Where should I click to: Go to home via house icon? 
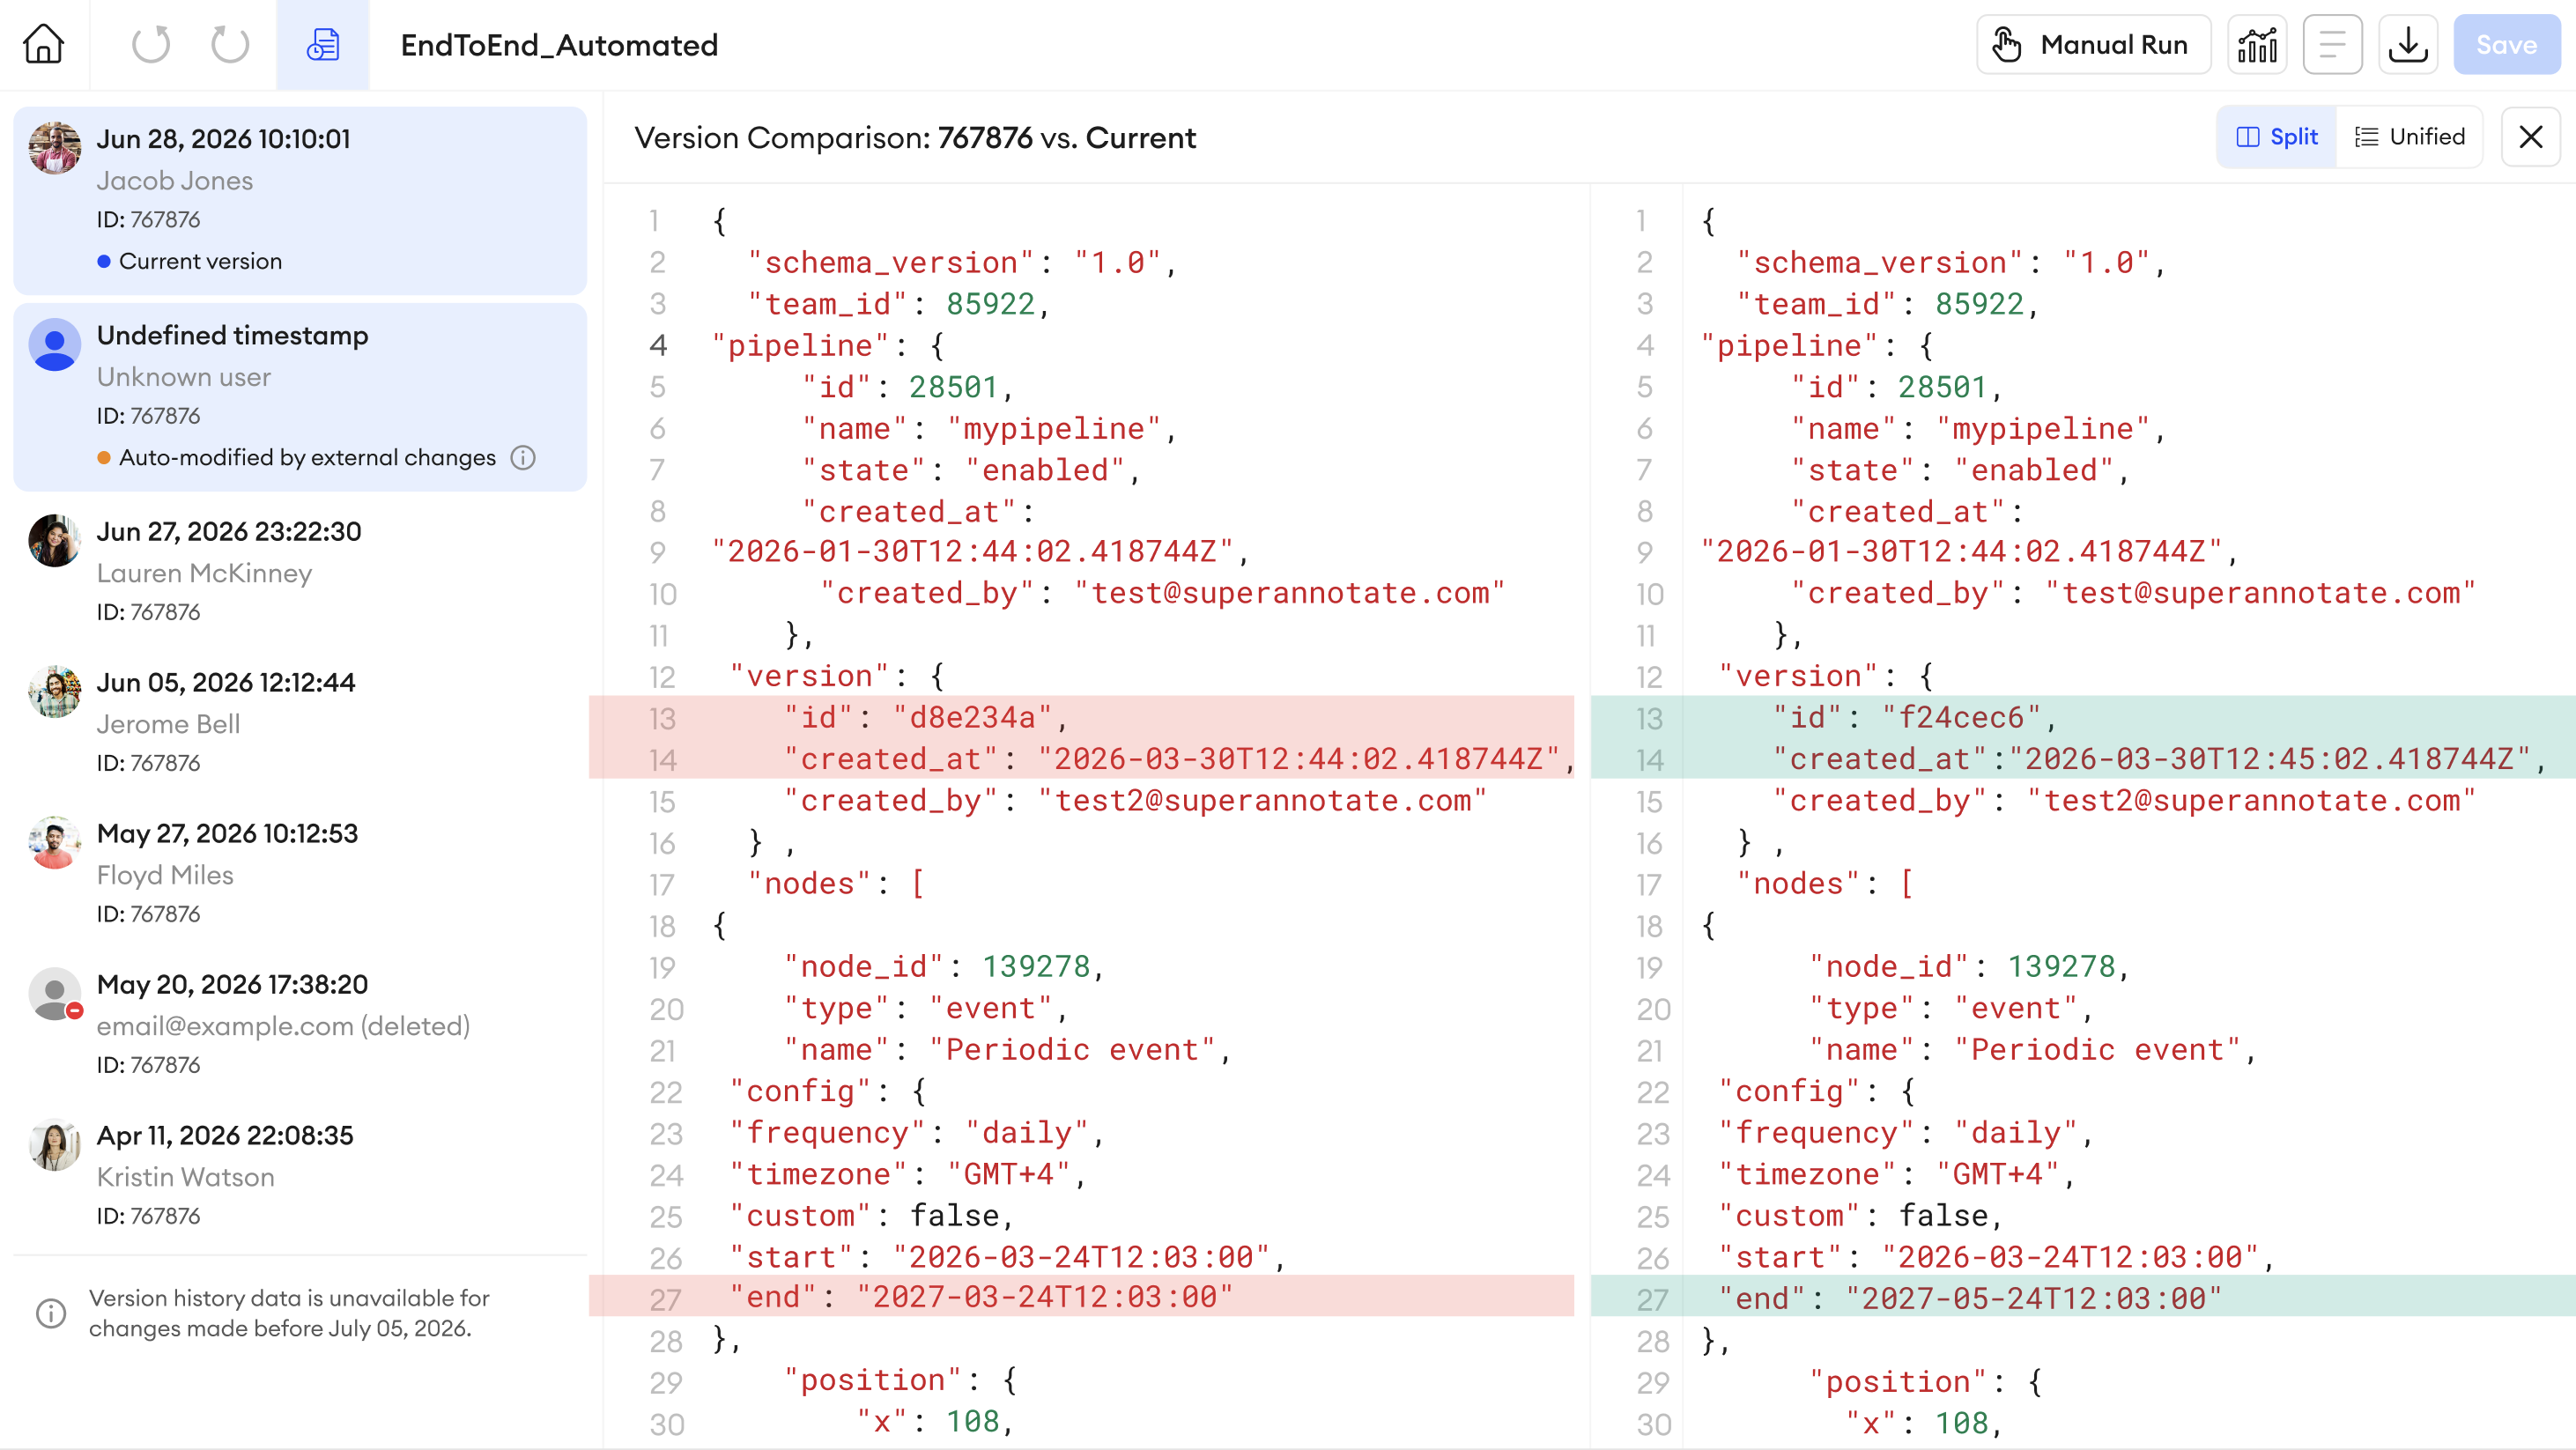44,44
